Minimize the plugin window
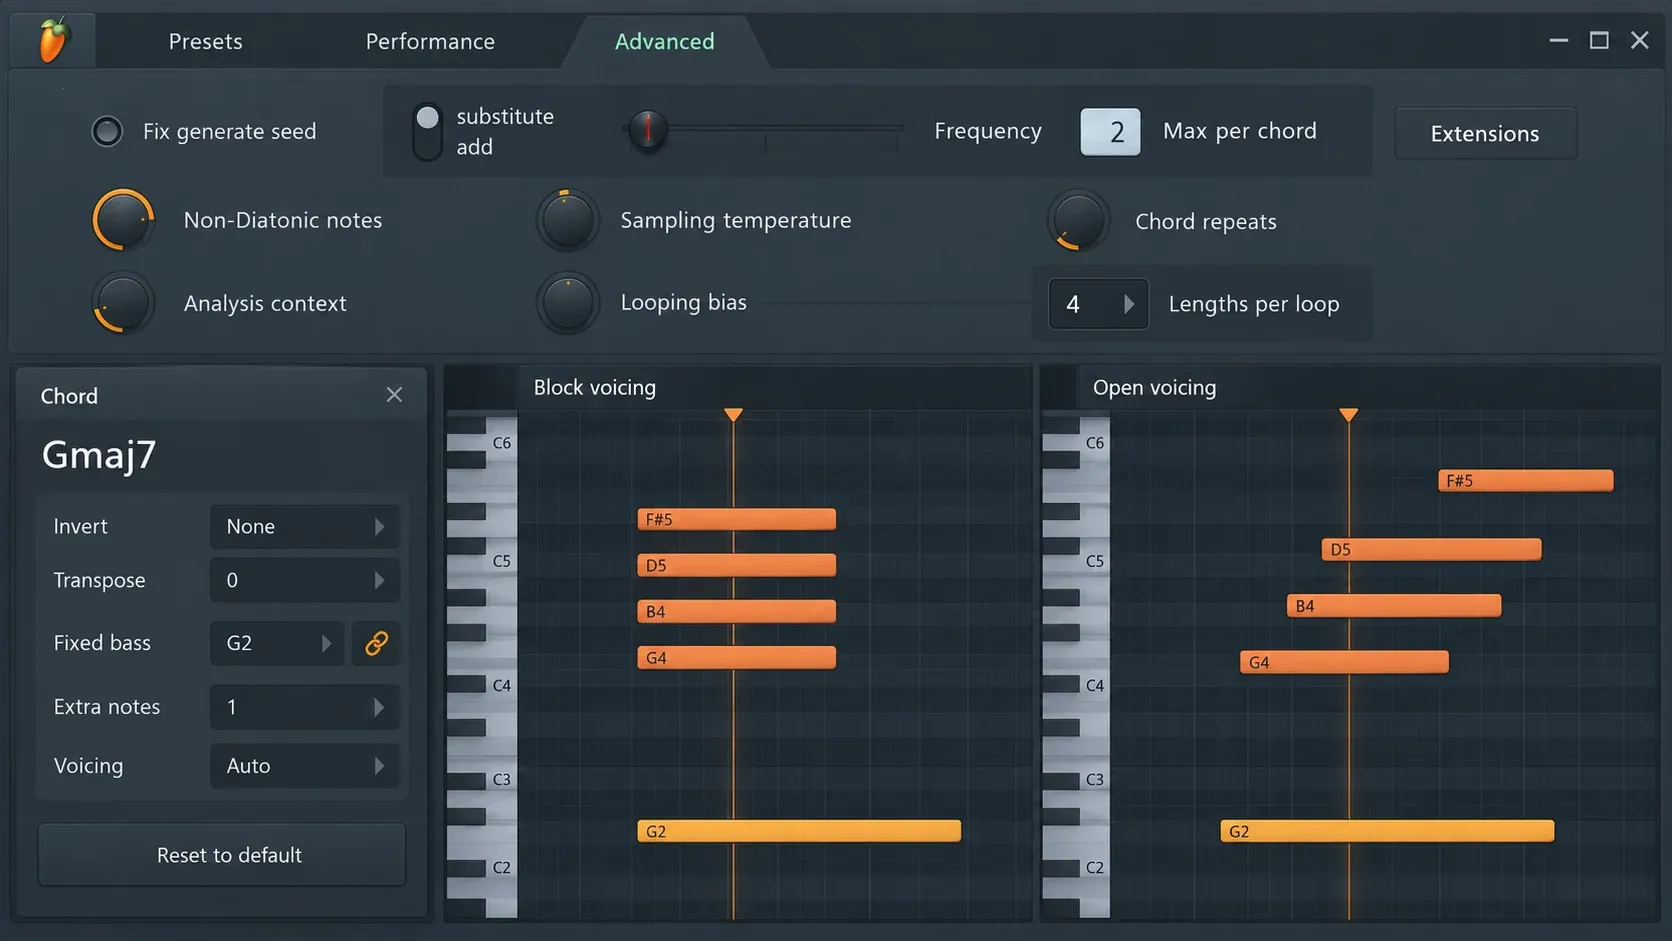 click(x=1559, y=40)
